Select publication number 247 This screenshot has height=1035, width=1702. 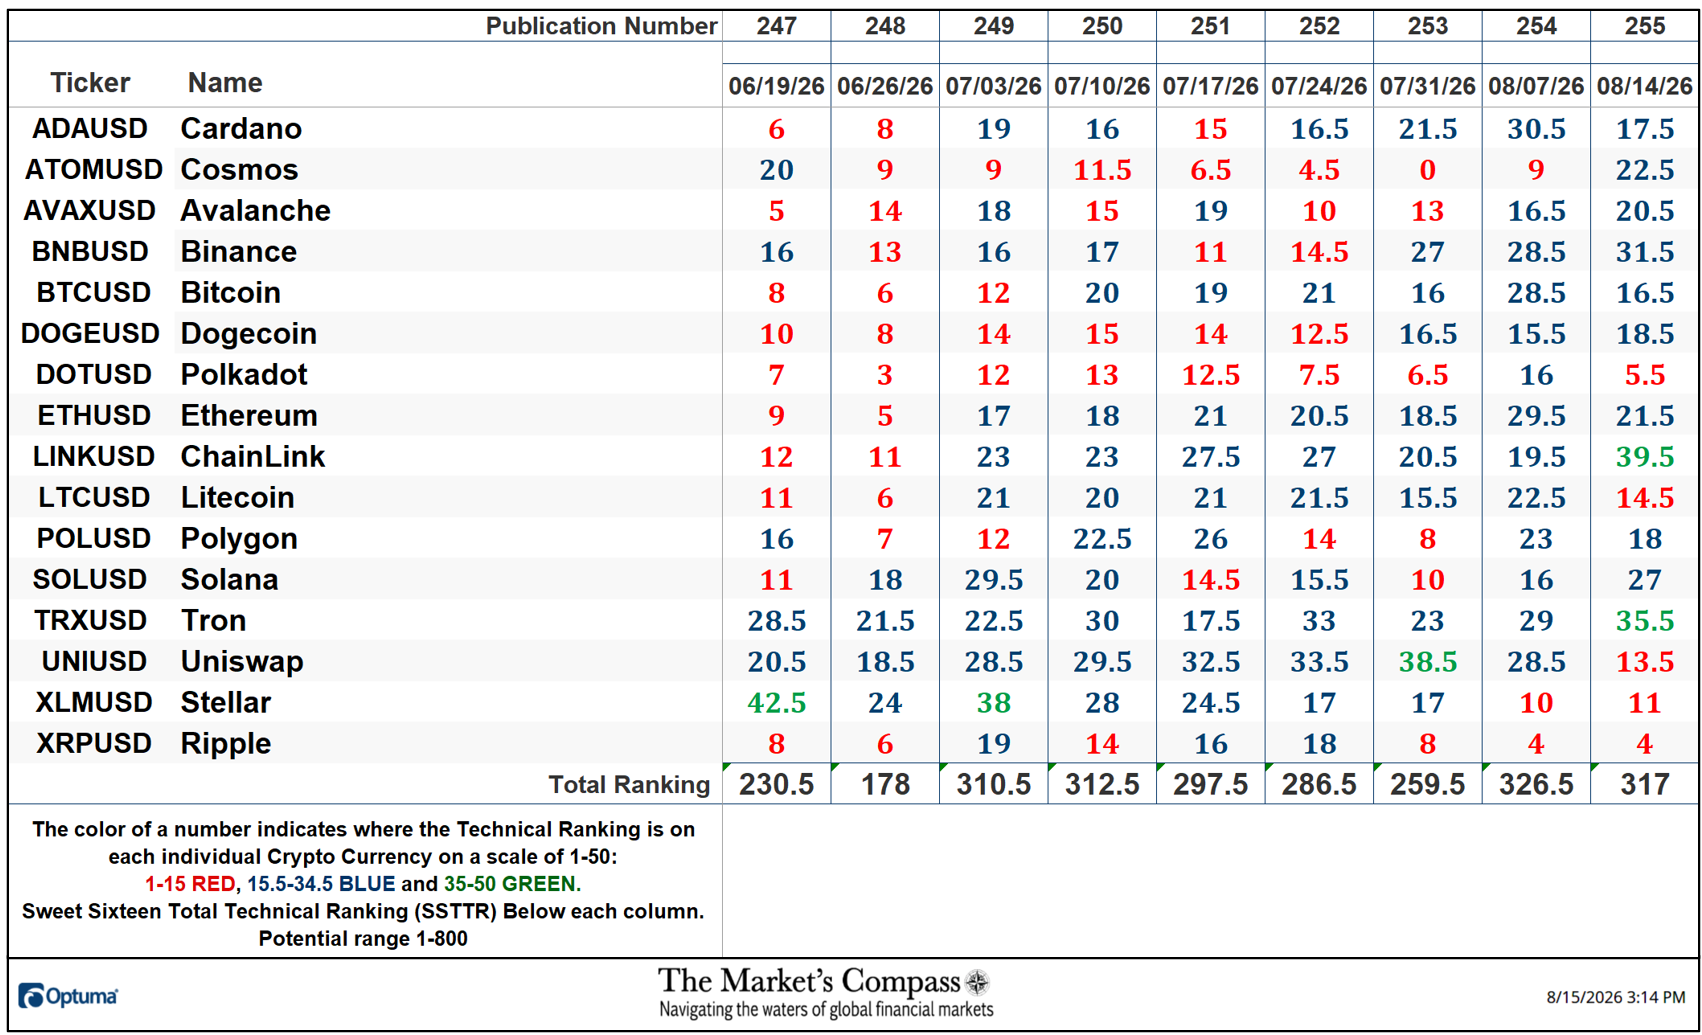[x=777, y=26]
